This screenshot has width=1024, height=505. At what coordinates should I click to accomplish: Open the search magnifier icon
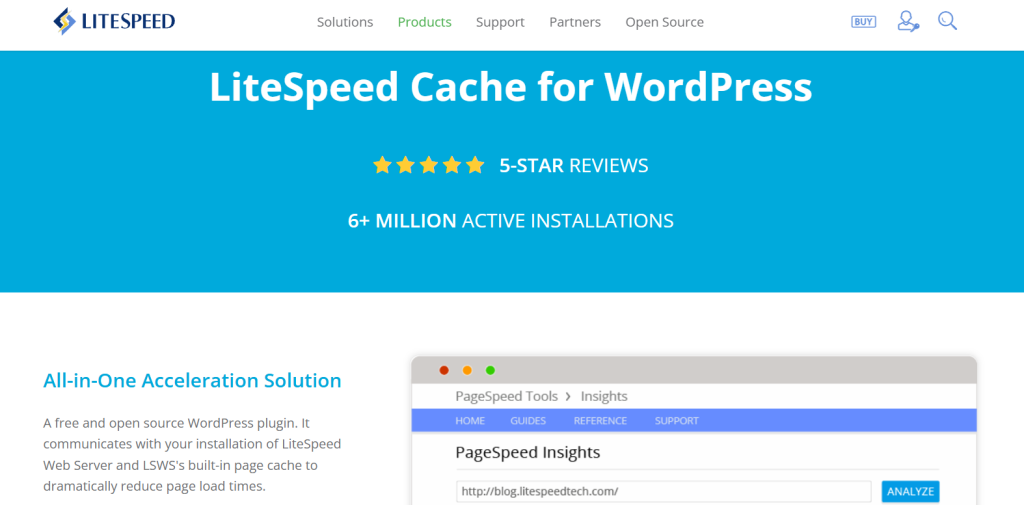(x=948, y=21)
